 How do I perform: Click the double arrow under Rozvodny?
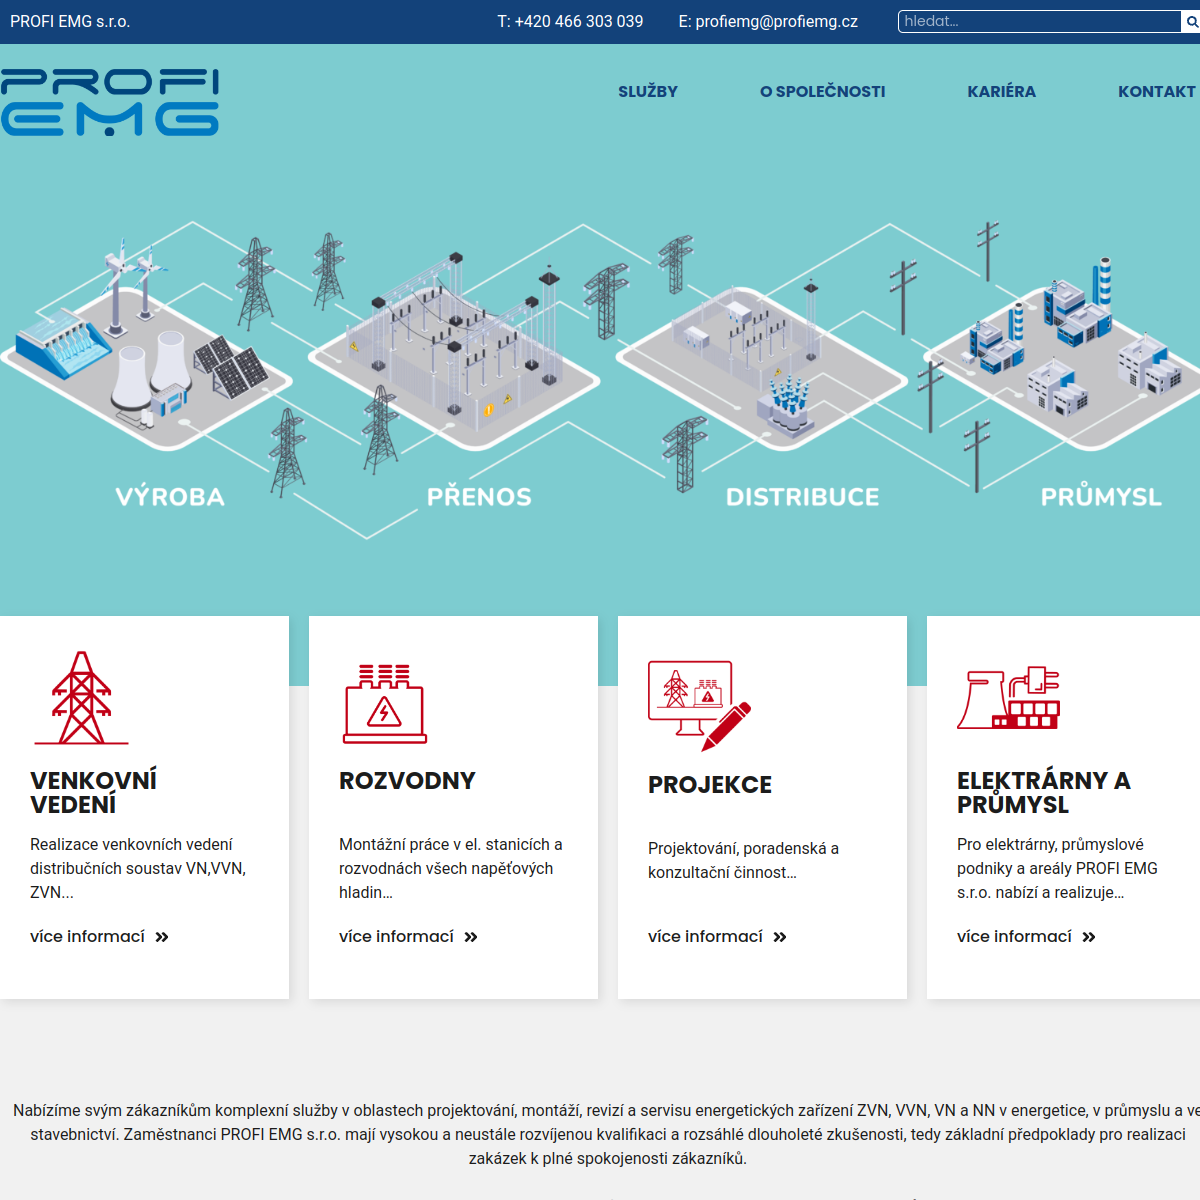tap(471, 937)
